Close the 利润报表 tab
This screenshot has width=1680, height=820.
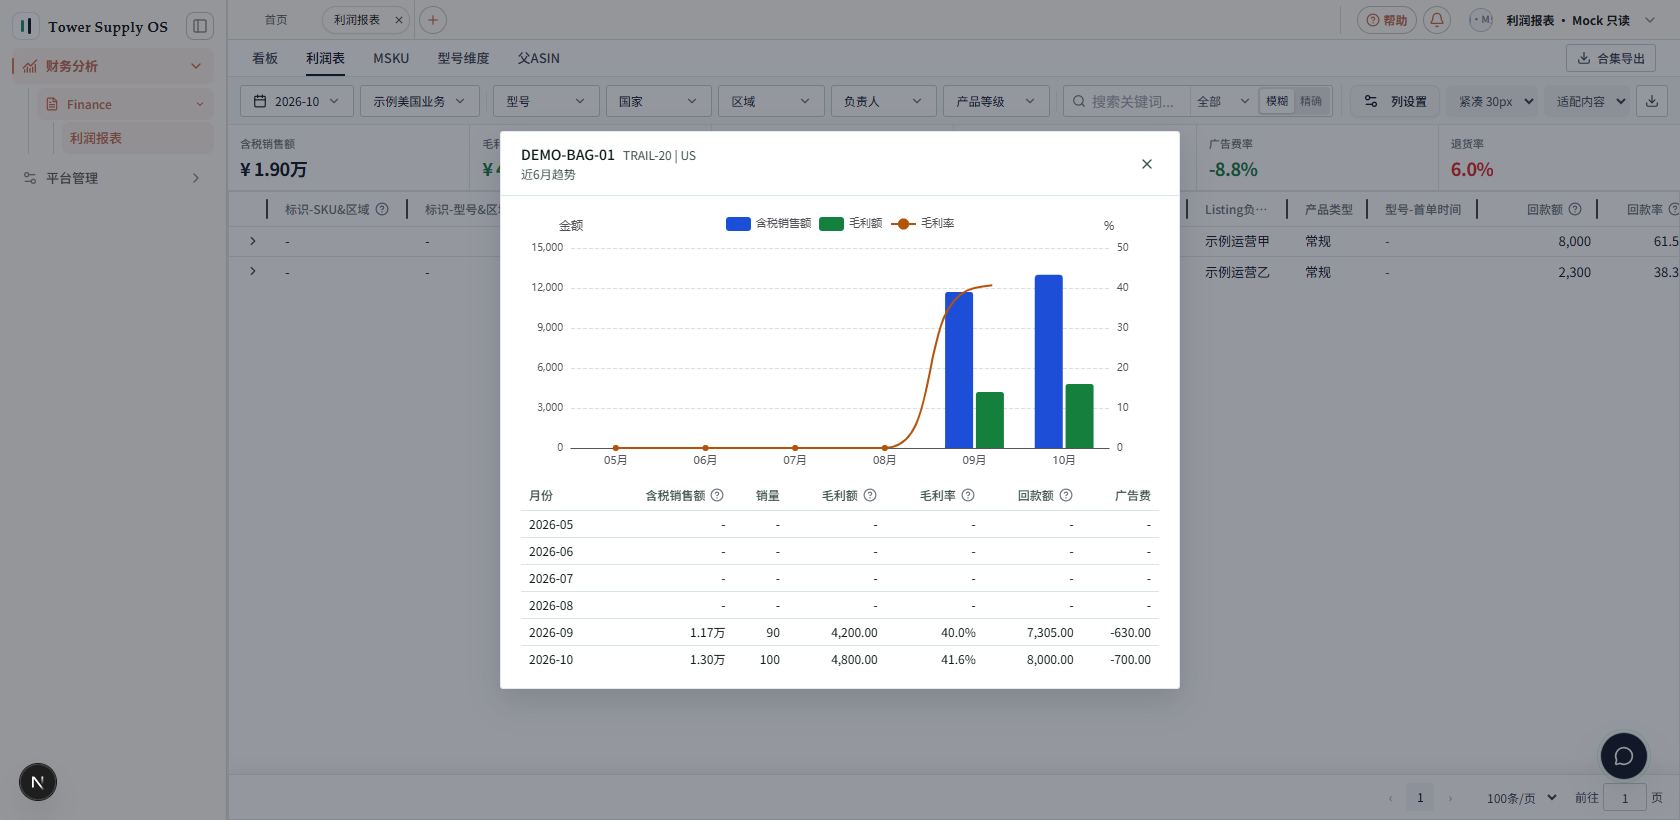(398, 20)
